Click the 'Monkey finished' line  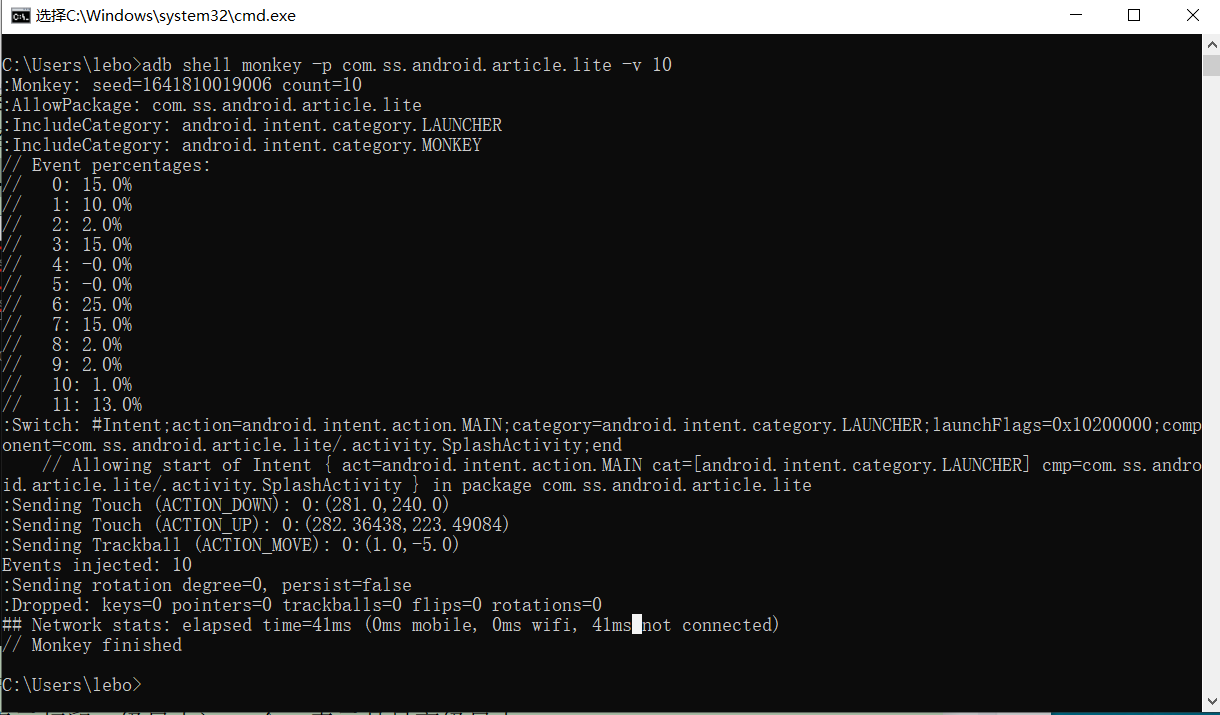point(93,645)
